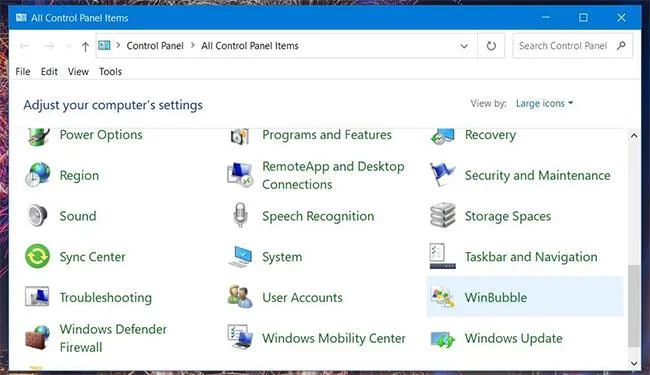Click the Control Panel icon in address bar
The width and height of the screenshot is (650, 375).
pyautogui.click(x=104, y=45)
